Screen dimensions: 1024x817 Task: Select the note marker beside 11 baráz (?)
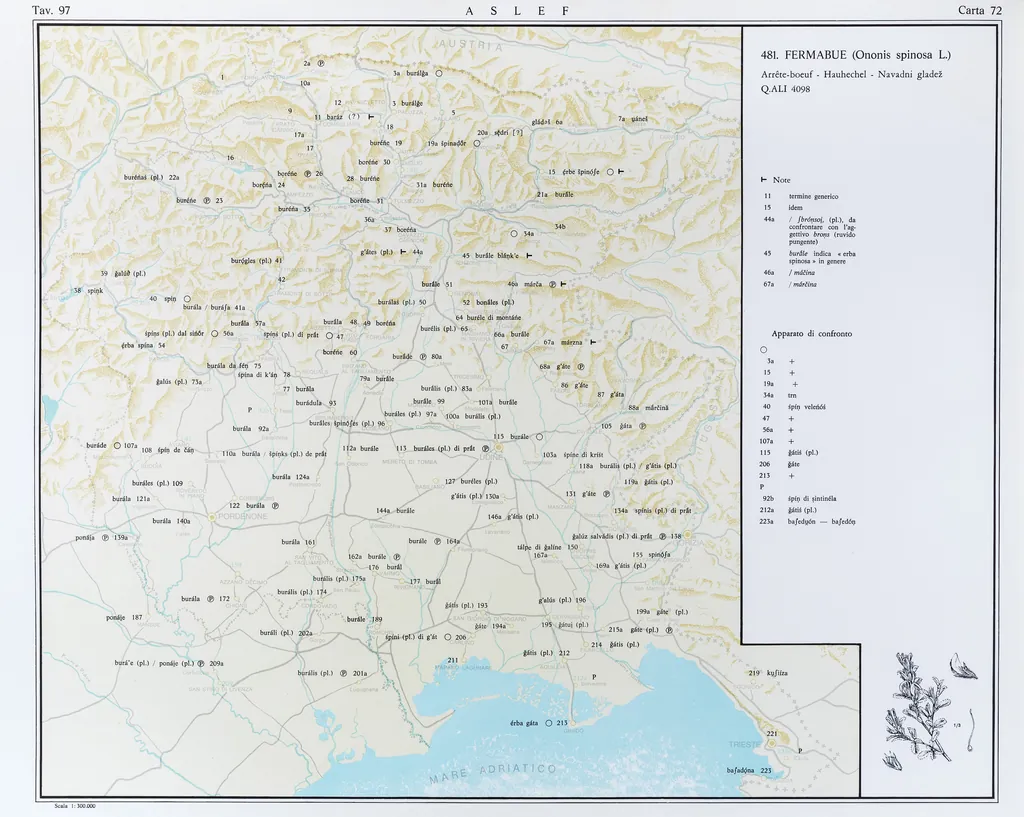click(x=371, y=117)
